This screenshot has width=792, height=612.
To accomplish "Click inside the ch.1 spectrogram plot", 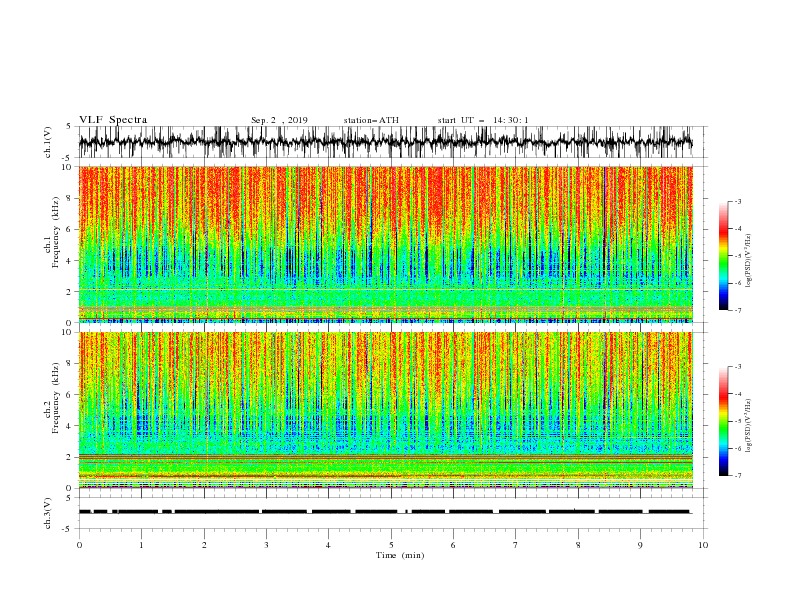I will tap(385, 244).
